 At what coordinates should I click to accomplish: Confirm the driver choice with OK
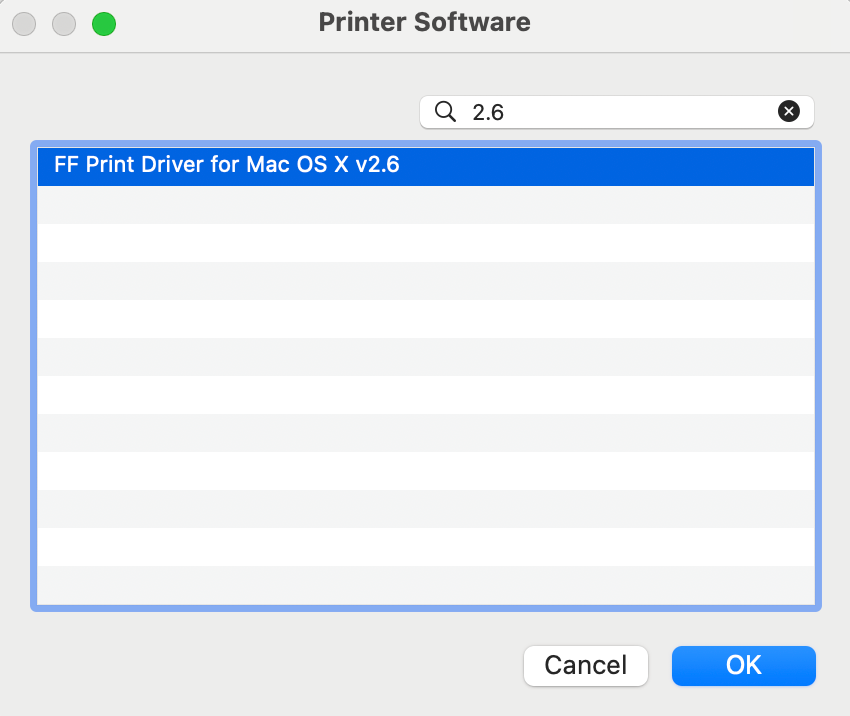pos(743,666)
